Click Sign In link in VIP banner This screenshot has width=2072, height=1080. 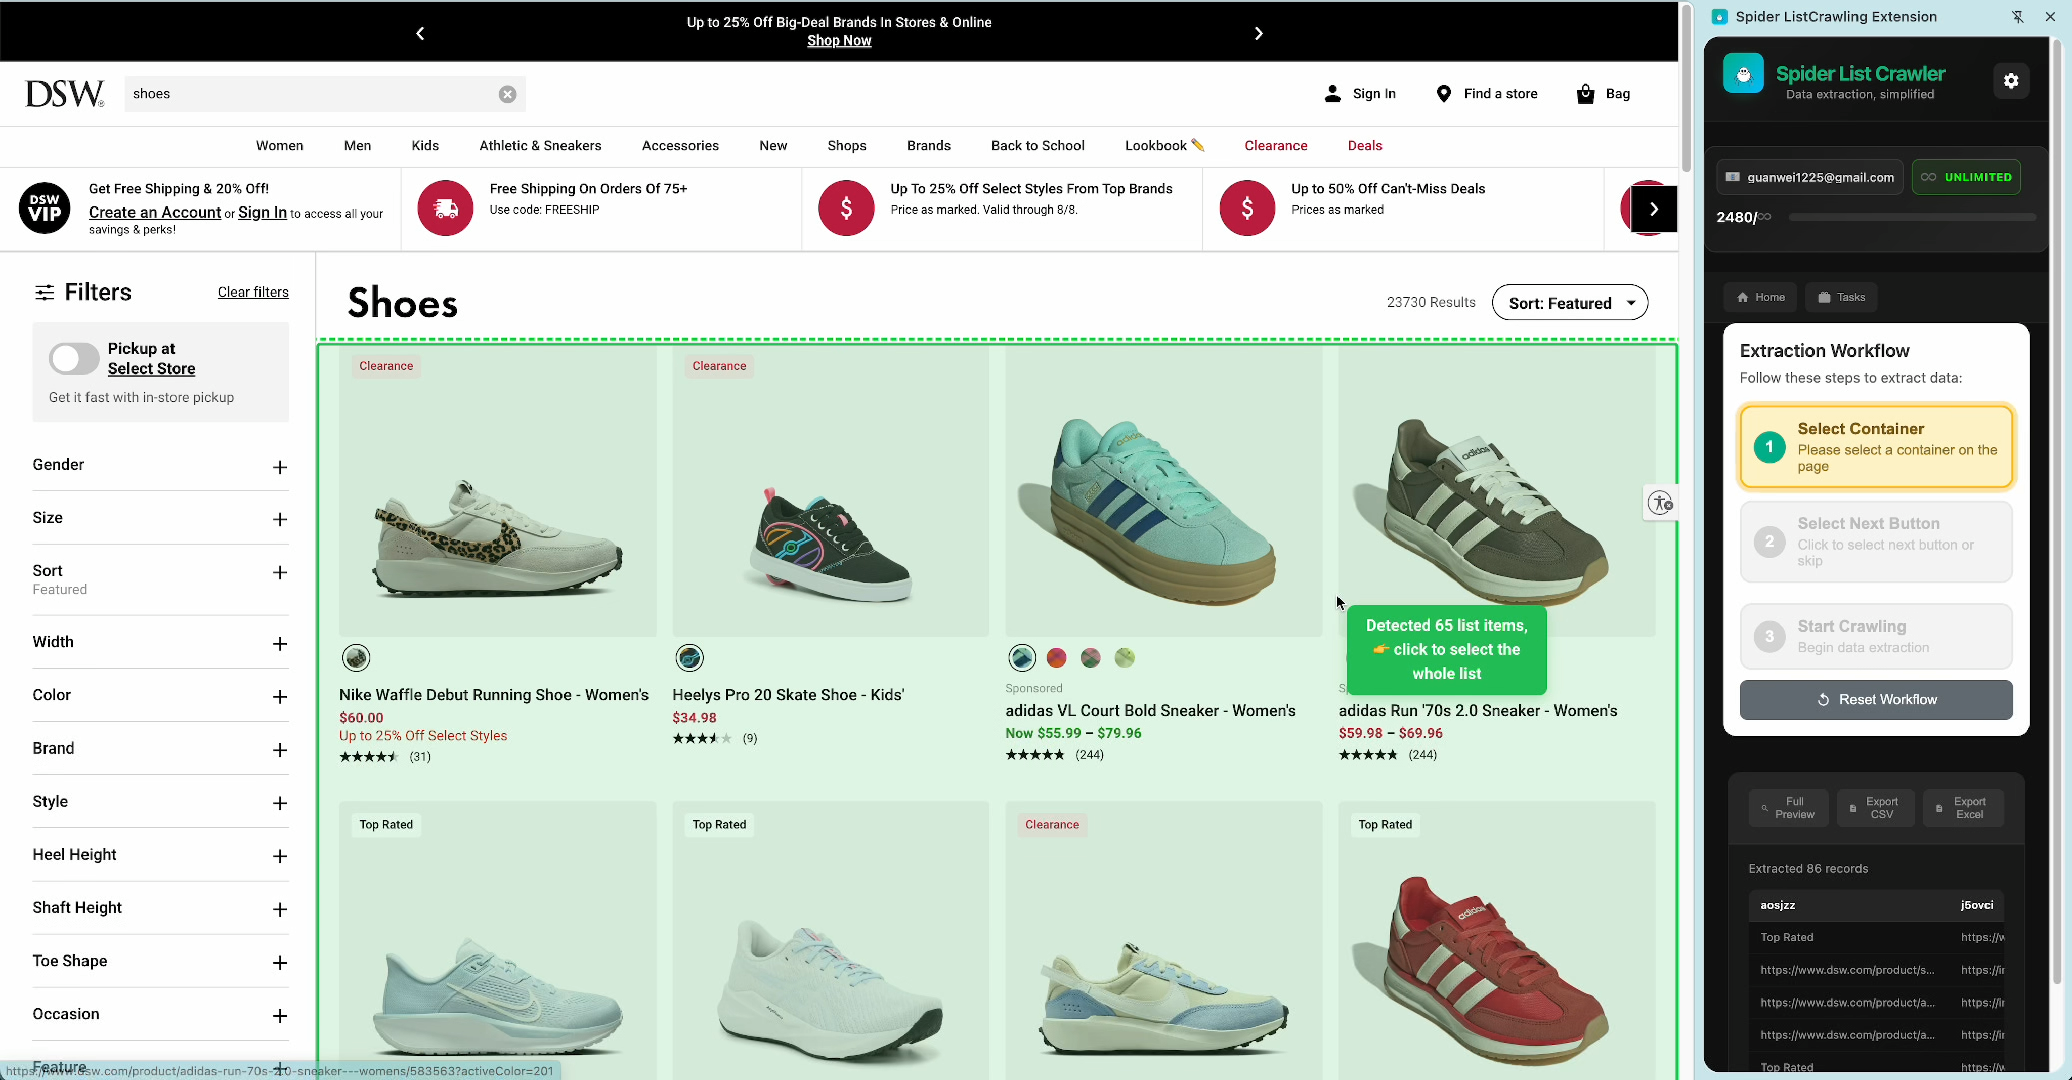(x=262, y=212)
